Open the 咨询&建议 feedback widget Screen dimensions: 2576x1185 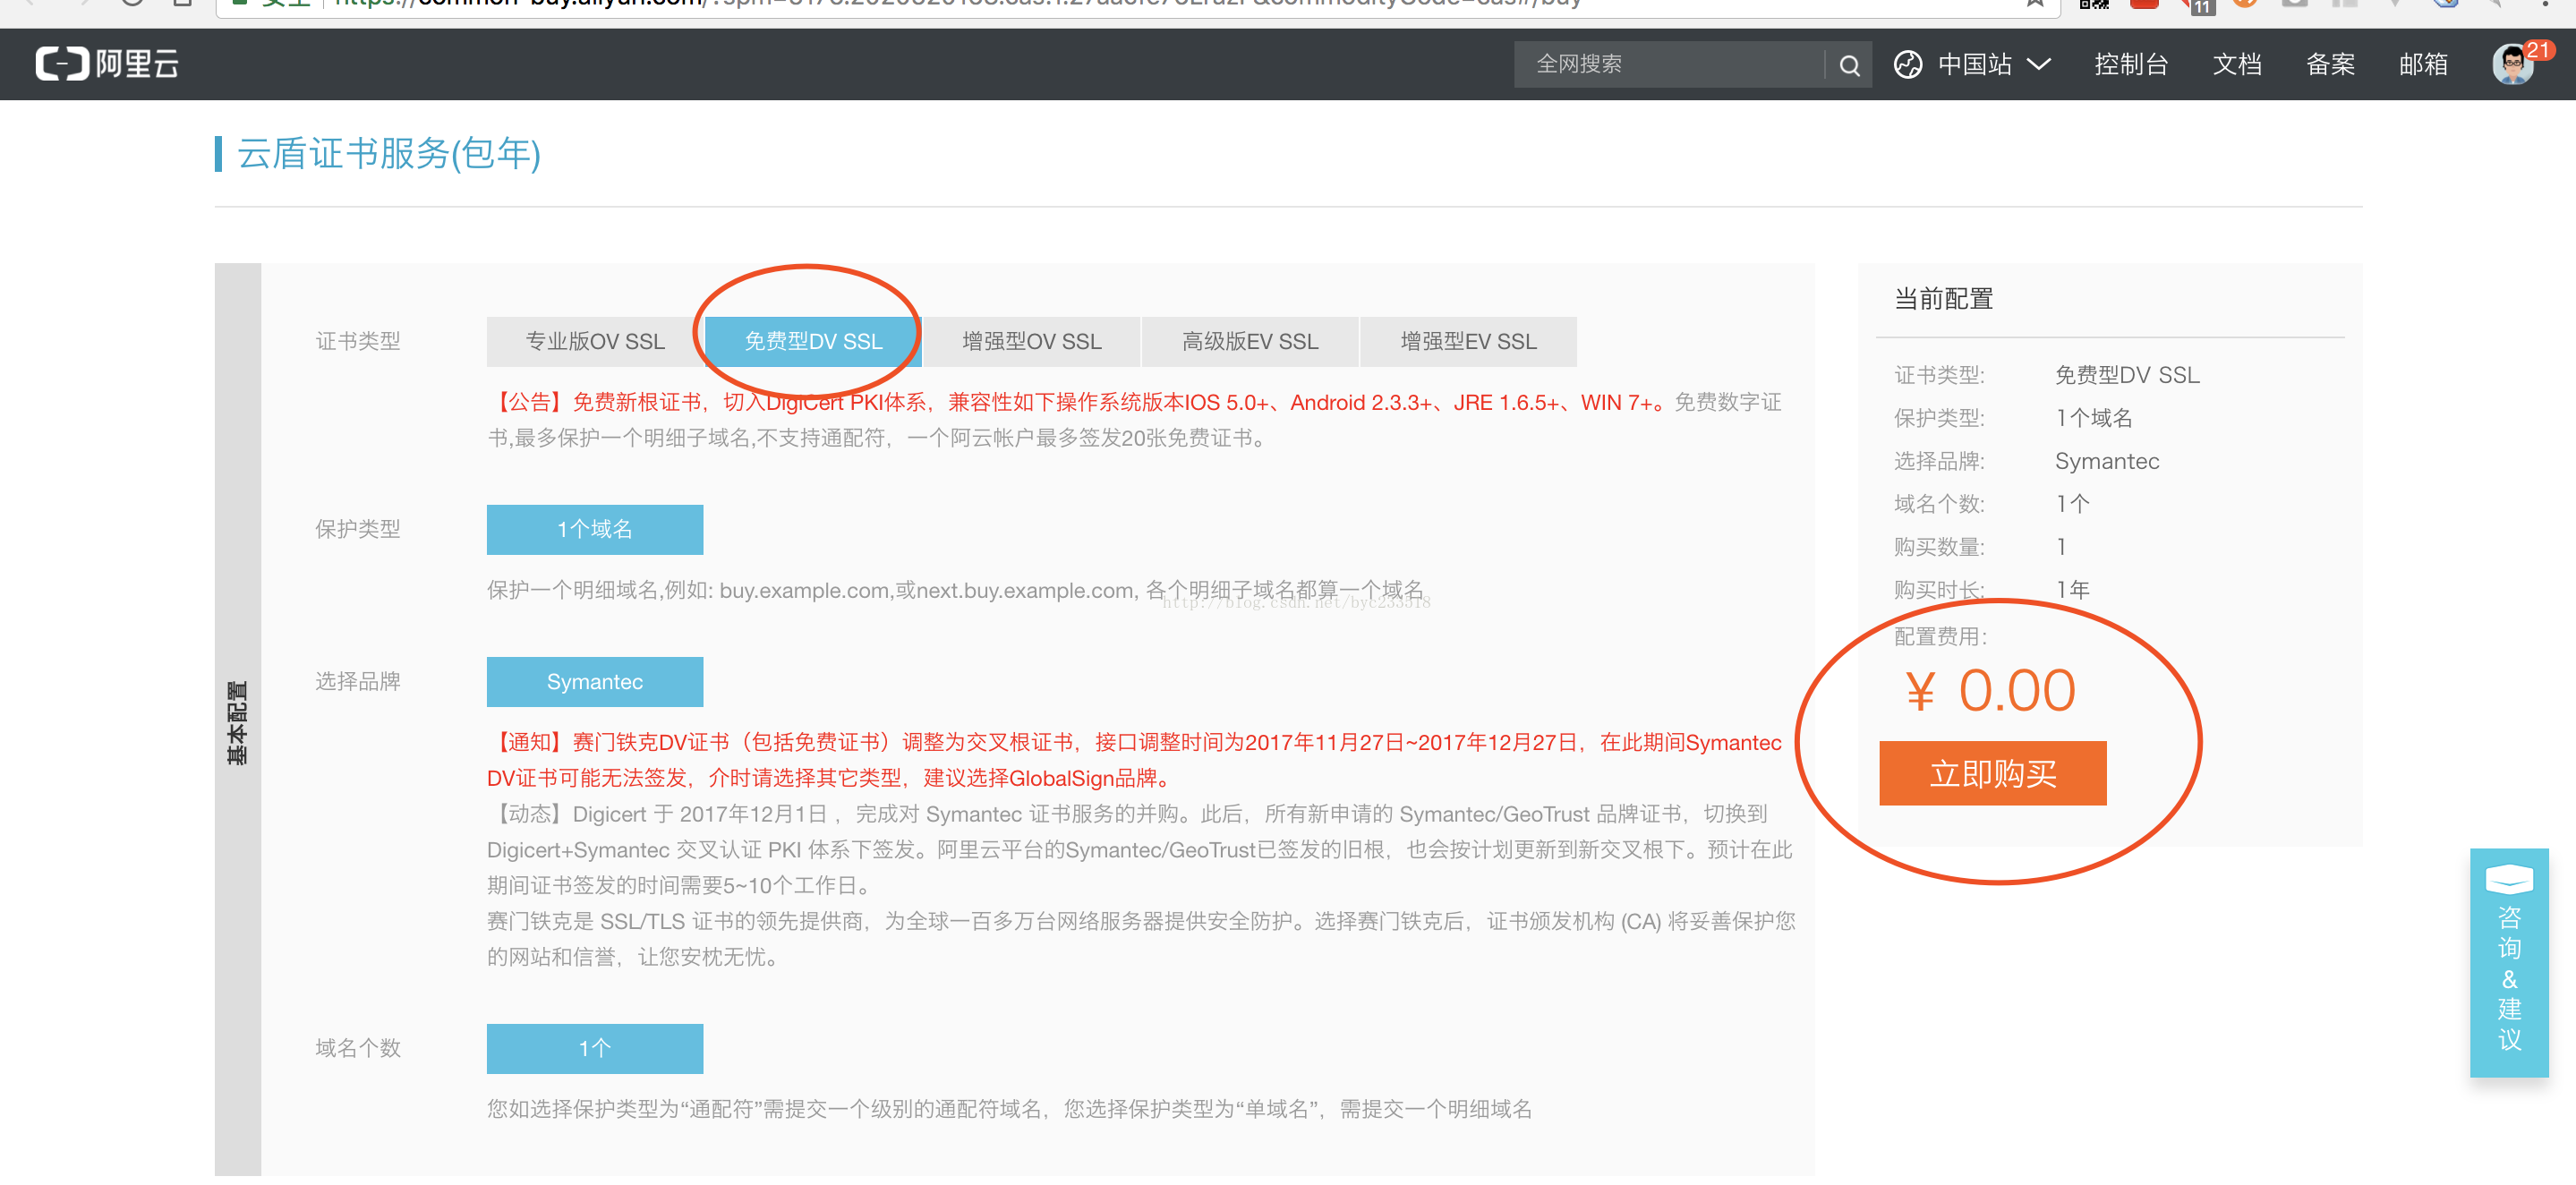pos(2508,962)
